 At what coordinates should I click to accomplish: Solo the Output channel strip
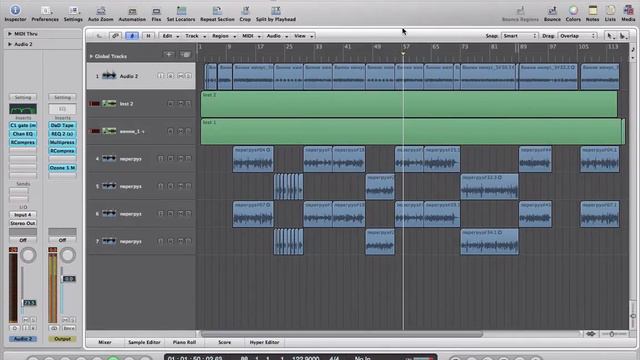[x=73, y=320]
